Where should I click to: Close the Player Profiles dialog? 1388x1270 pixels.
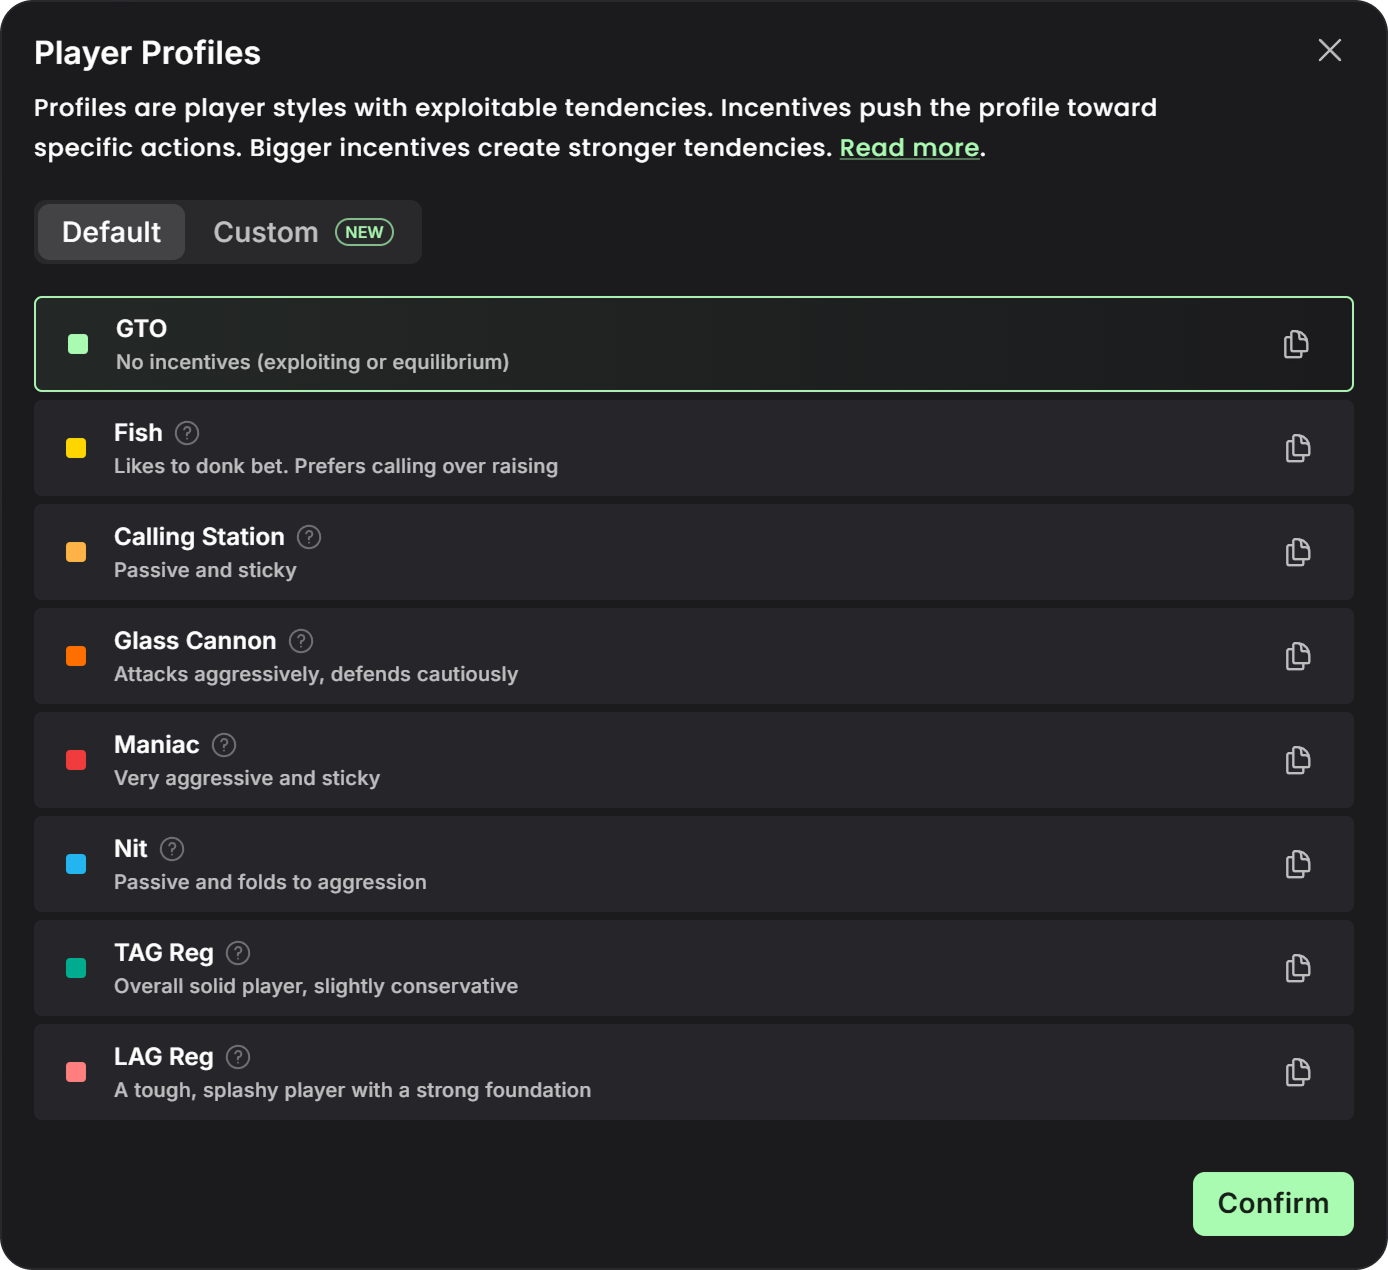coord(1329,50)
